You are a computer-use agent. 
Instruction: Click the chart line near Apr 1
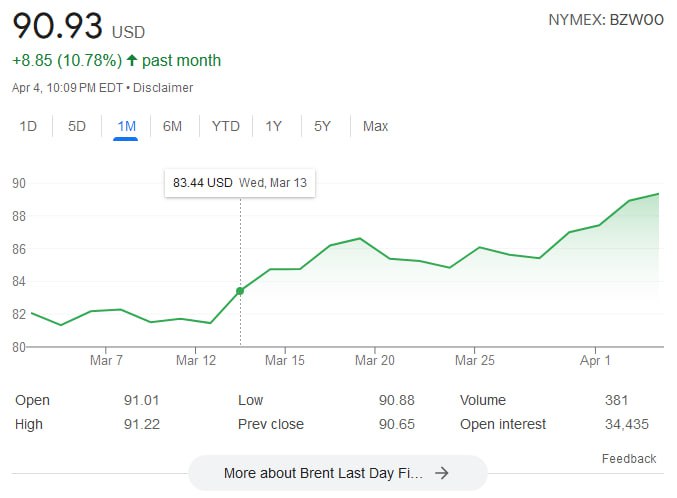point(596,226)
